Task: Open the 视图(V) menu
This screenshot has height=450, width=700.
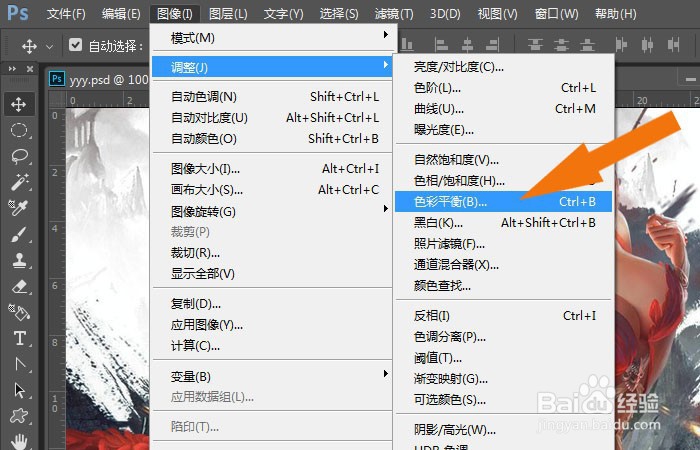Action: (x=498, y=14)
